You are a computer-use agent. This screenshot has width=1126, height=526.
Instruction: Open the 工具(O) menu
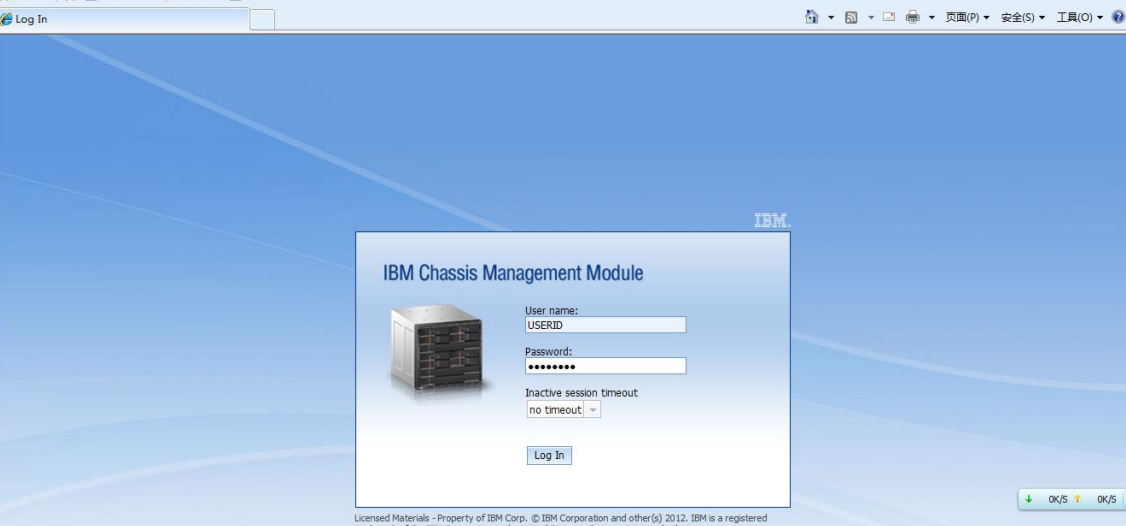[x=1079, y=17]
